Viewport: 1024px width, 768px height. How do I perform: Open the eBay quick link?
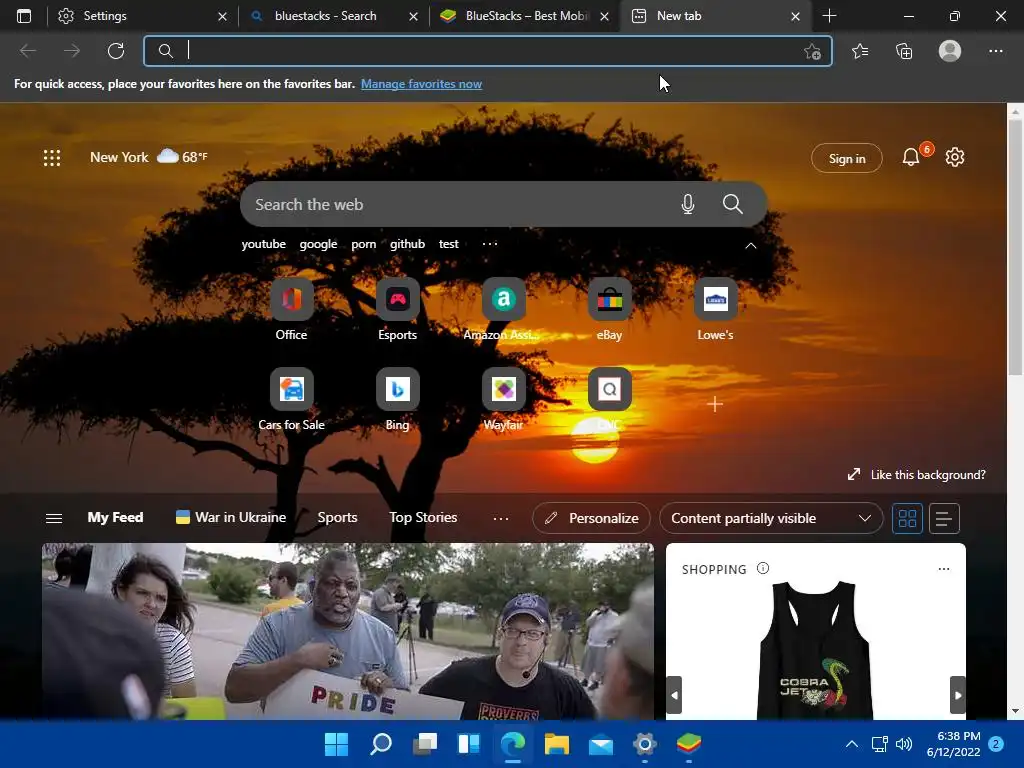(x=609, y=310)
